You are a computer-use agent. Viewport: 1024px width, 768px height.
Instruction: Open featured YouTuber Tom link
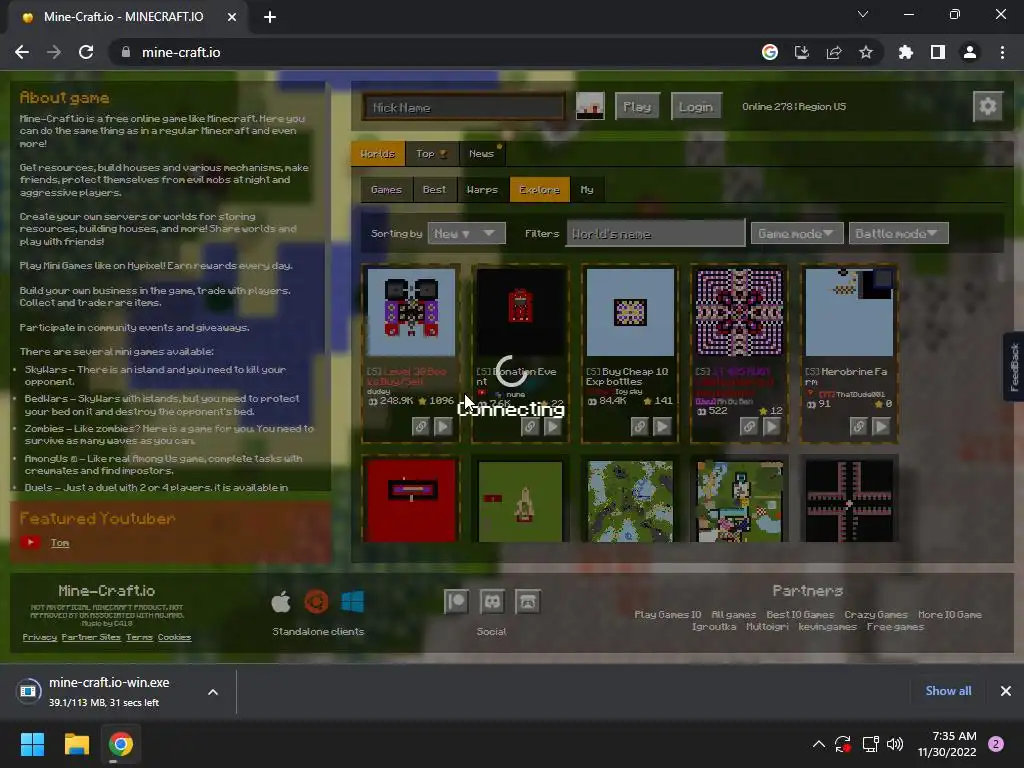point(60,543)
